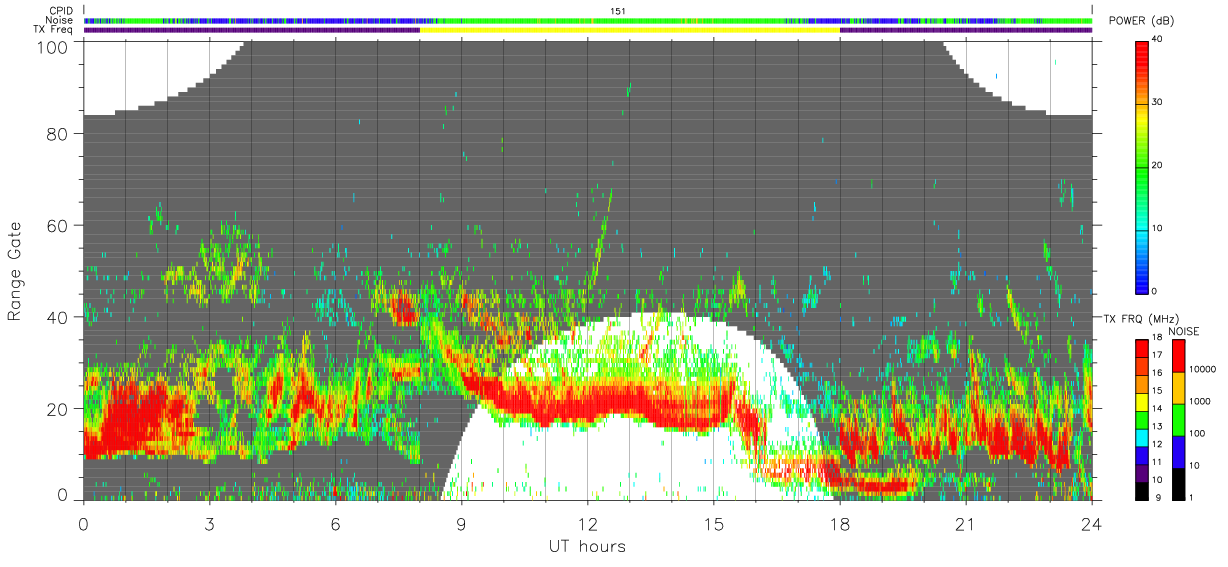This screenshot has height=567, width=1228.
Task: Click the 10000 tick on the NOISE legend
Action: [x=1204, y=369]
